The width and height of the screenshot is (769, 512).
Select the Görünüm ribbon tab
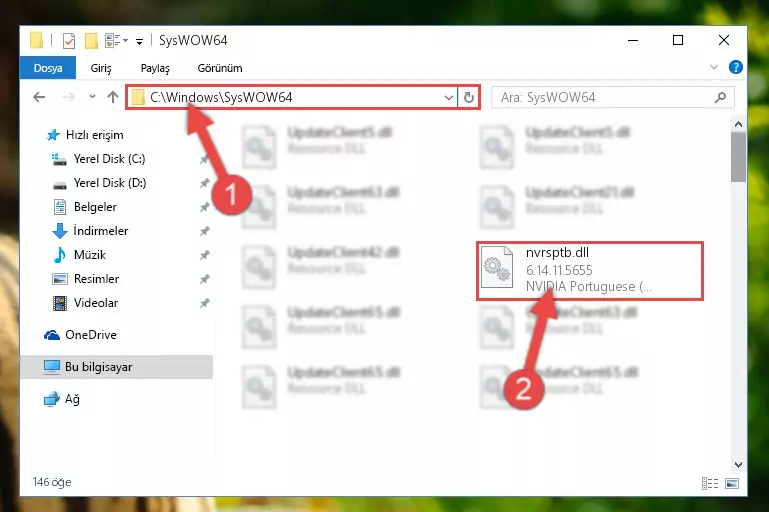220,68
